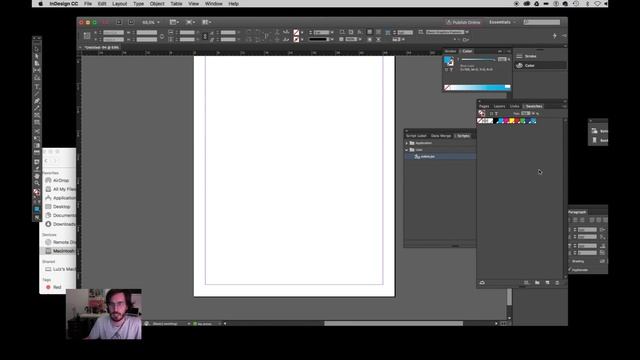Select the Pen tool
The image size is (640, 360).
37,101
